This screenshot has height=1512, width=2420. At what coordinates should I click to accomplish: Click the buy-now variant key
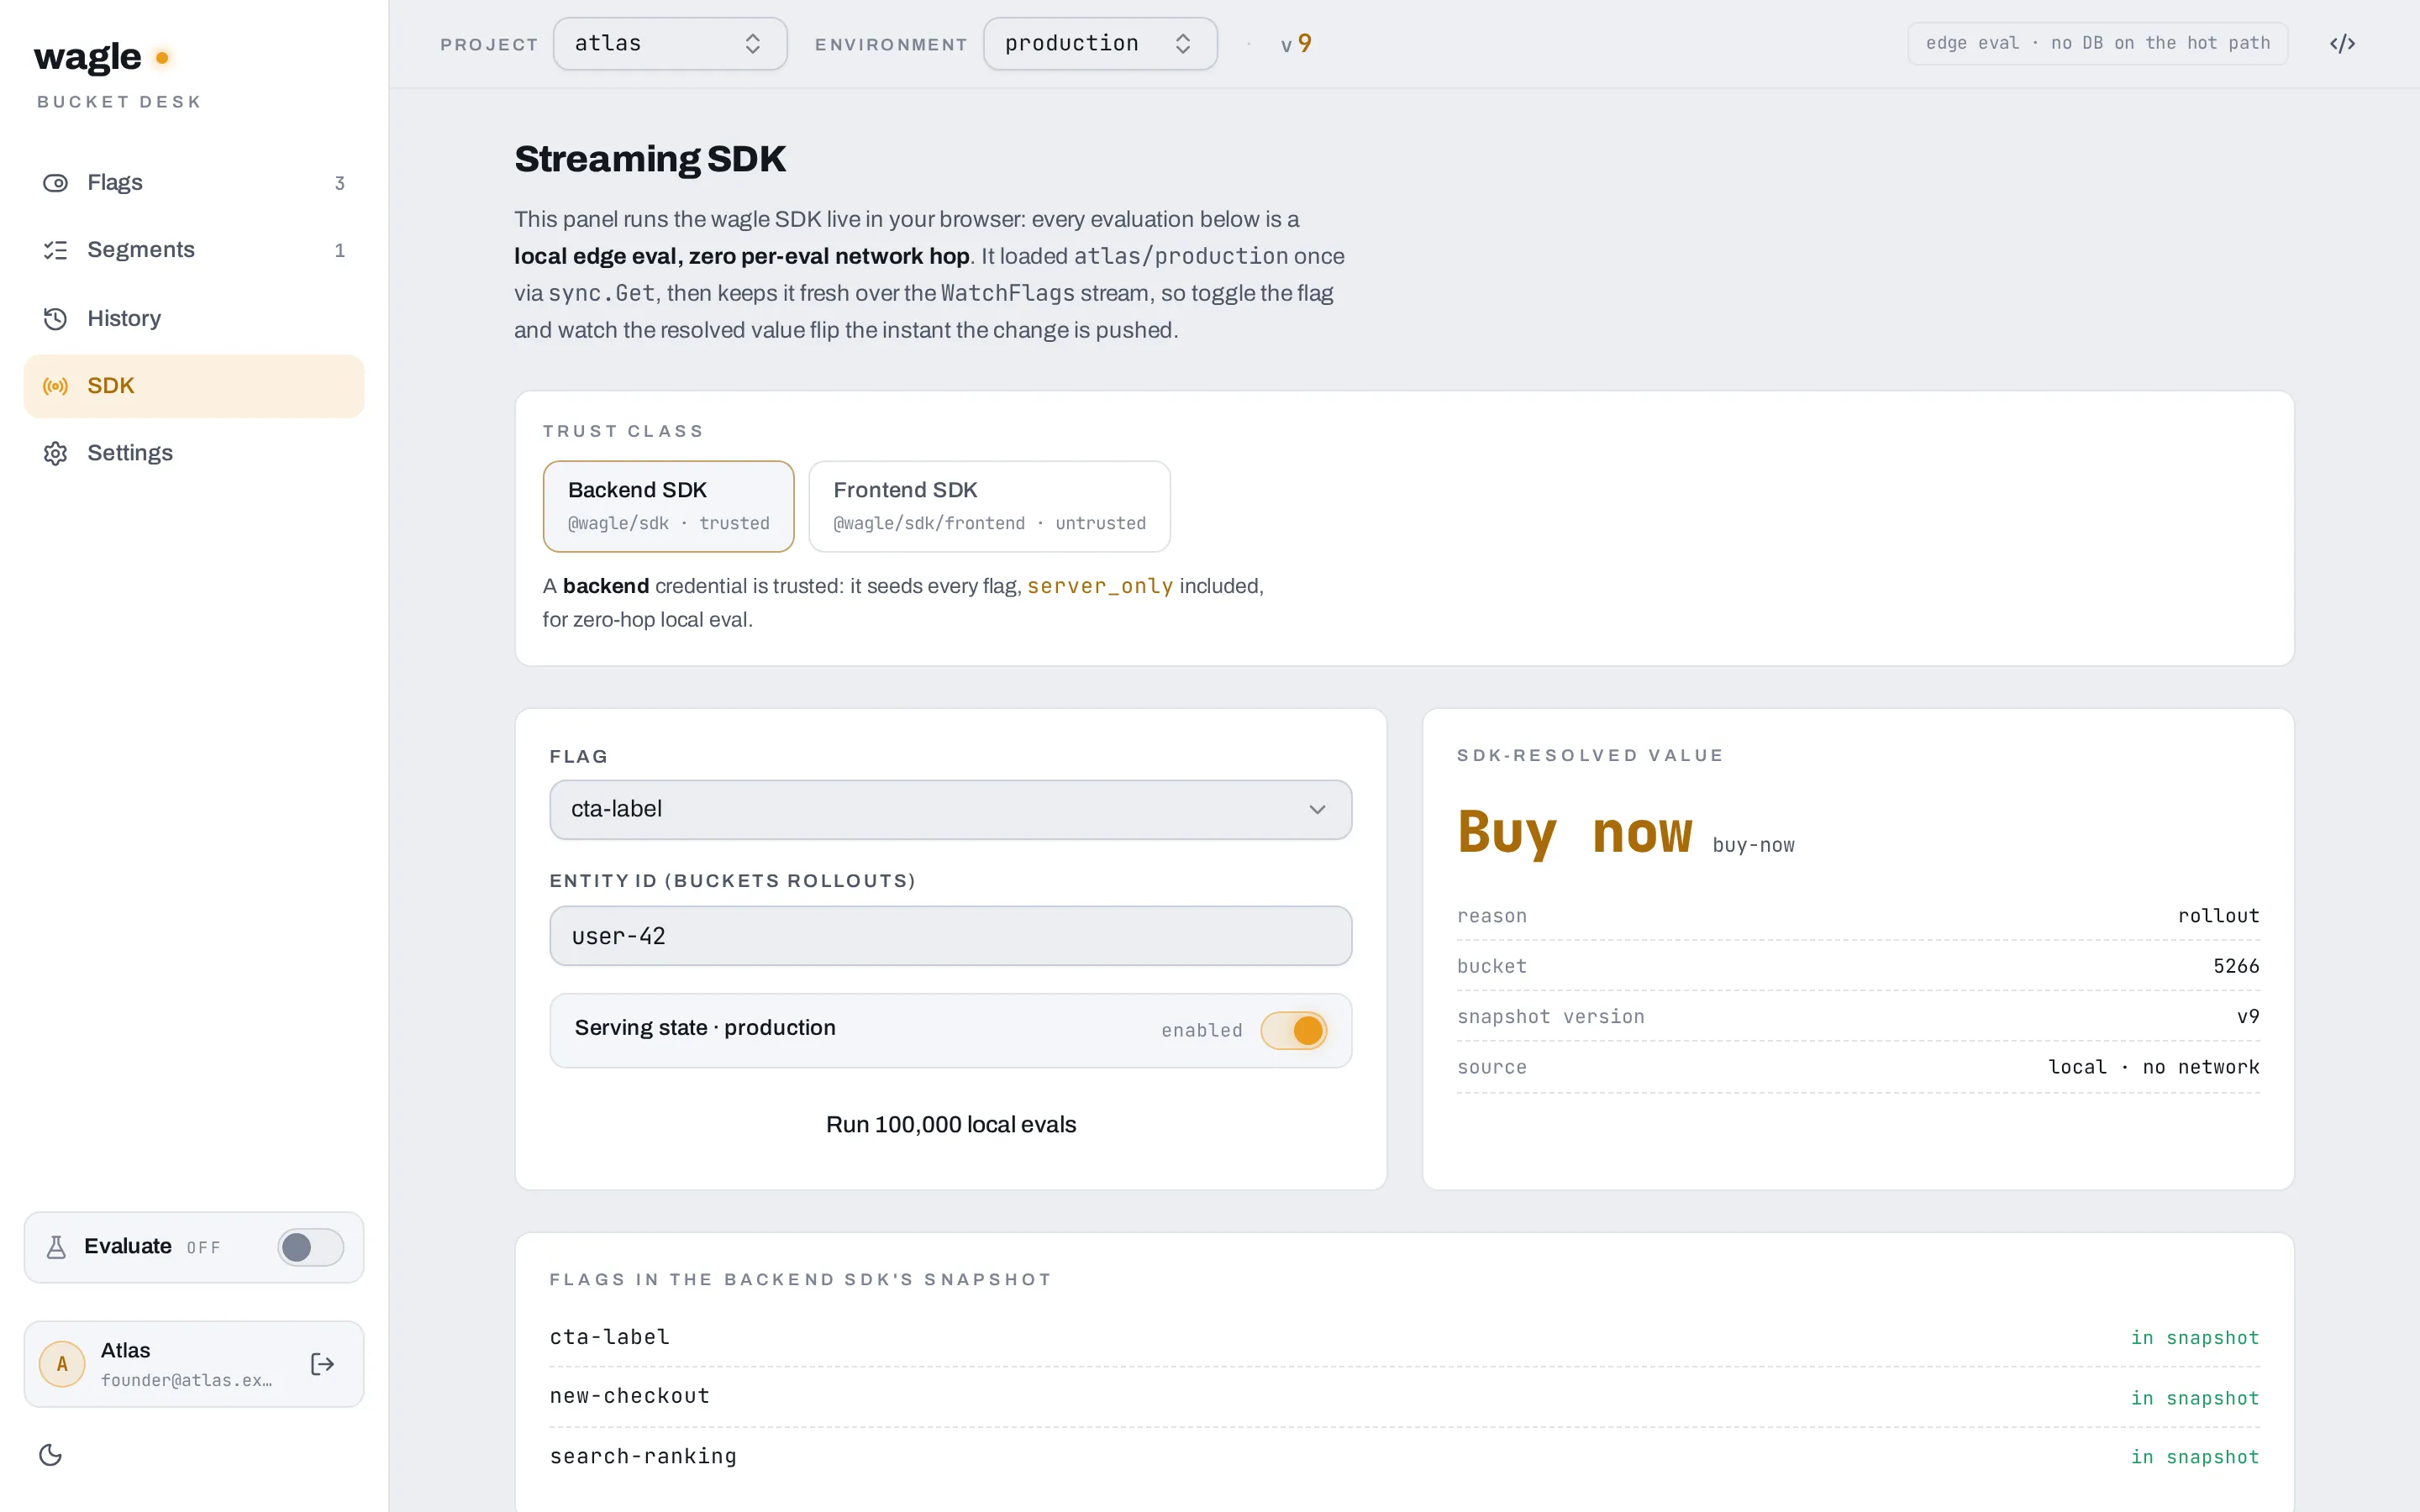[x=1753, y=846]
